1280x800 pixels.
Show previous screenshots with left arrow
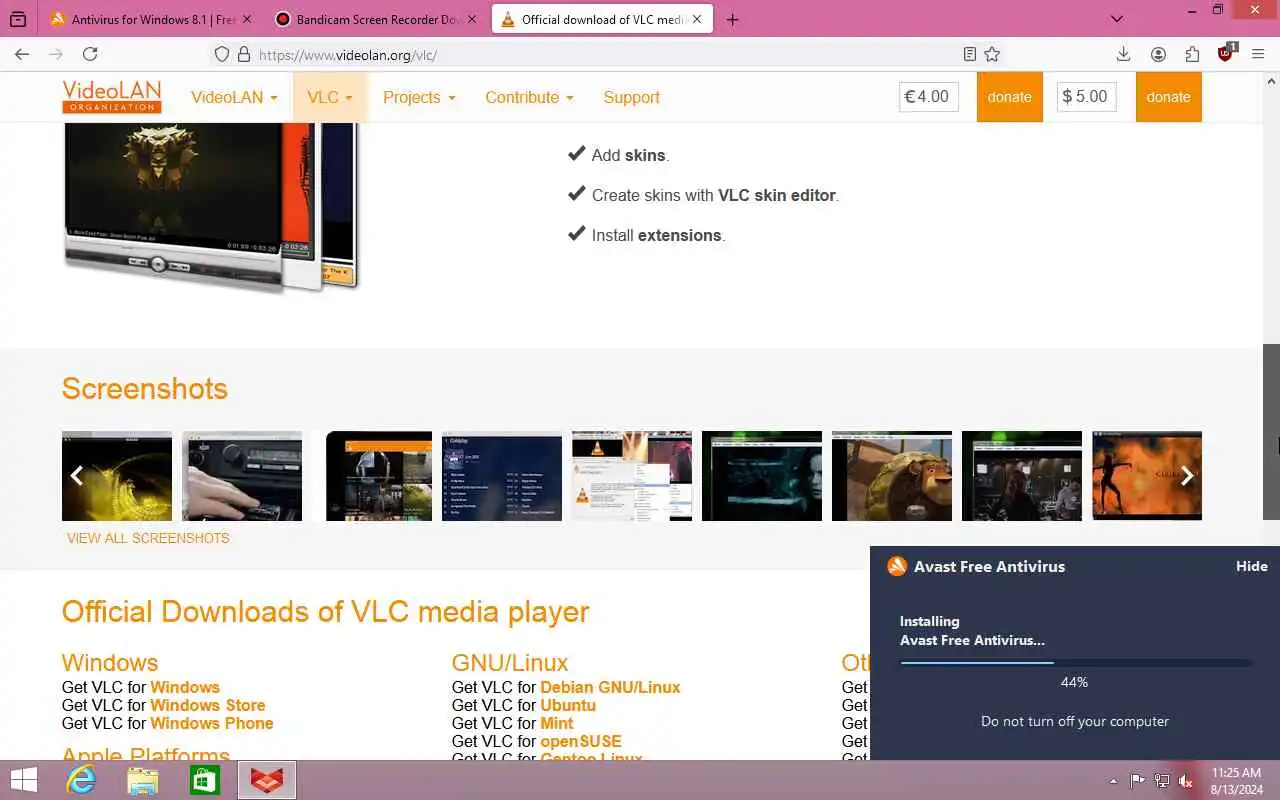(77, 476)
